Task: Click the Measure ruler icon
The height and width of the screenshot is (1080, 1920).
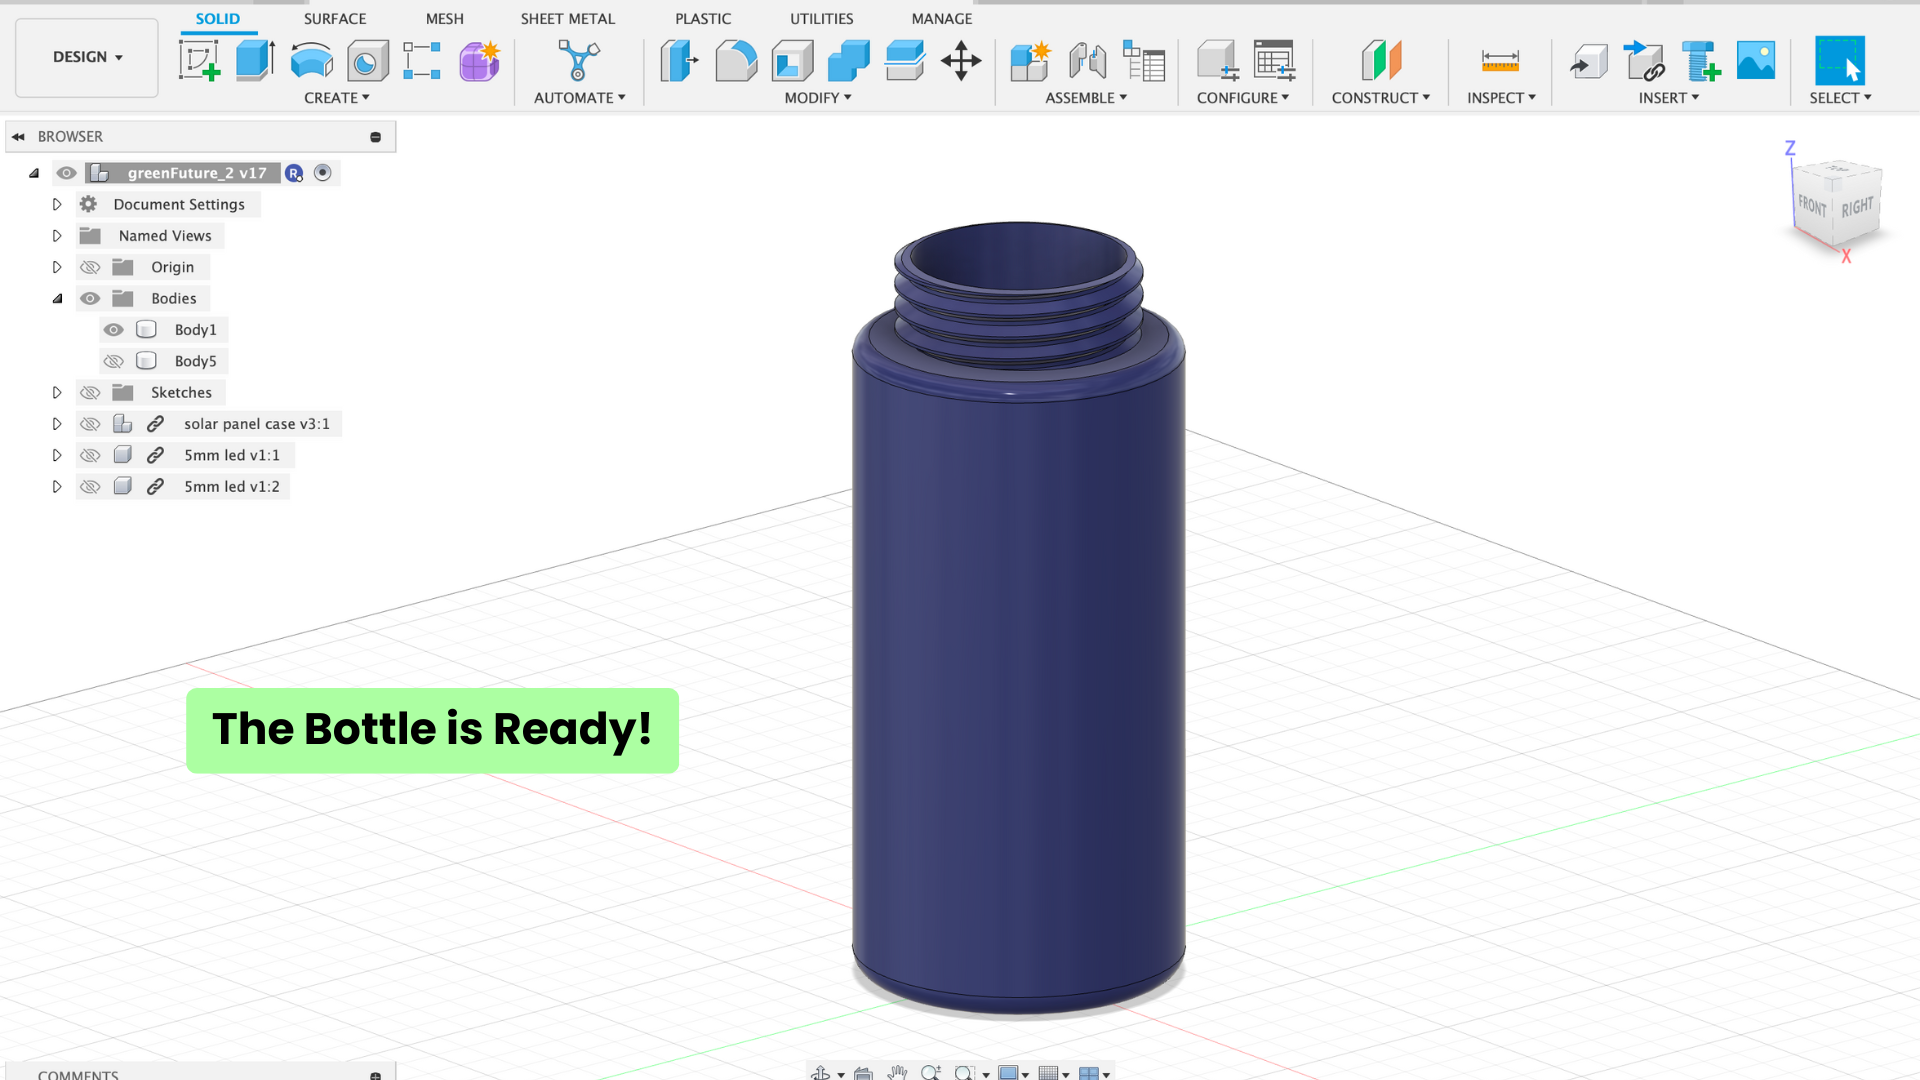Action: click(x=1500, y=61)
